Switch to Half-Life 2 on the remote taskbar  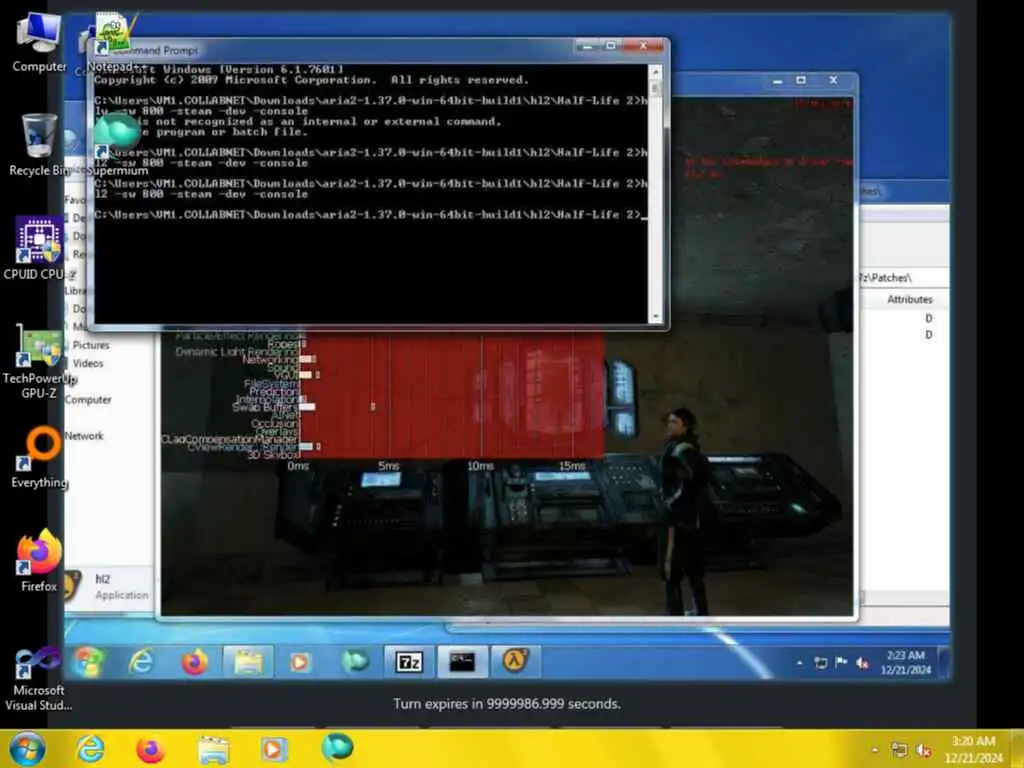pos(515,661)
